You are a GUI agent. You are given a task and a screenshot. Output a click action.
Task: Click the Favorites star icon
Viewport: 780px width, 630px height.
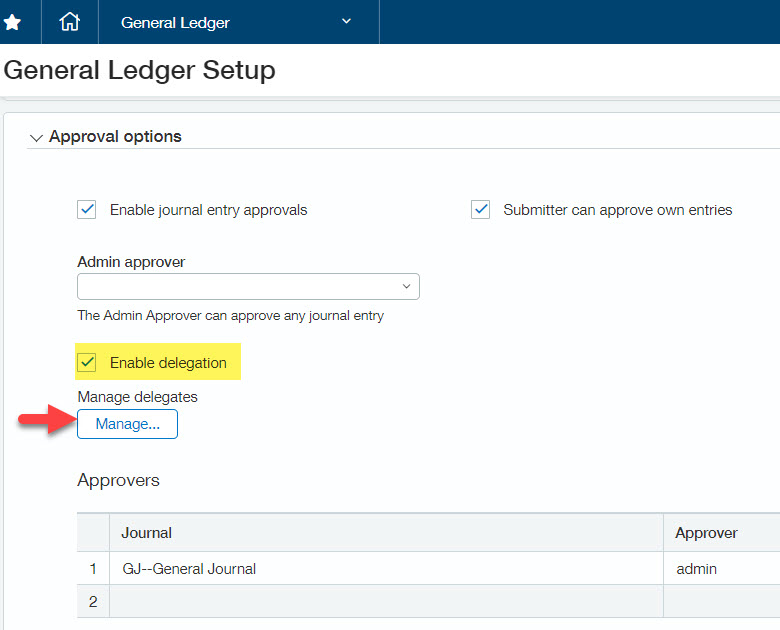click(13, 22)
